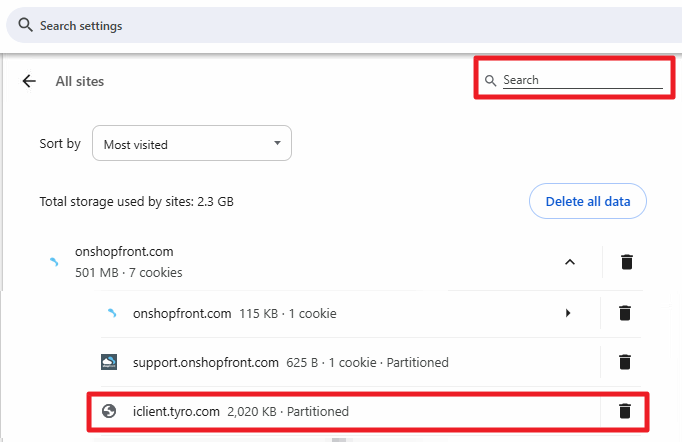
Task: Click trash icon for onshopfront.com 115 KB entry
Action: click(625, 313)
